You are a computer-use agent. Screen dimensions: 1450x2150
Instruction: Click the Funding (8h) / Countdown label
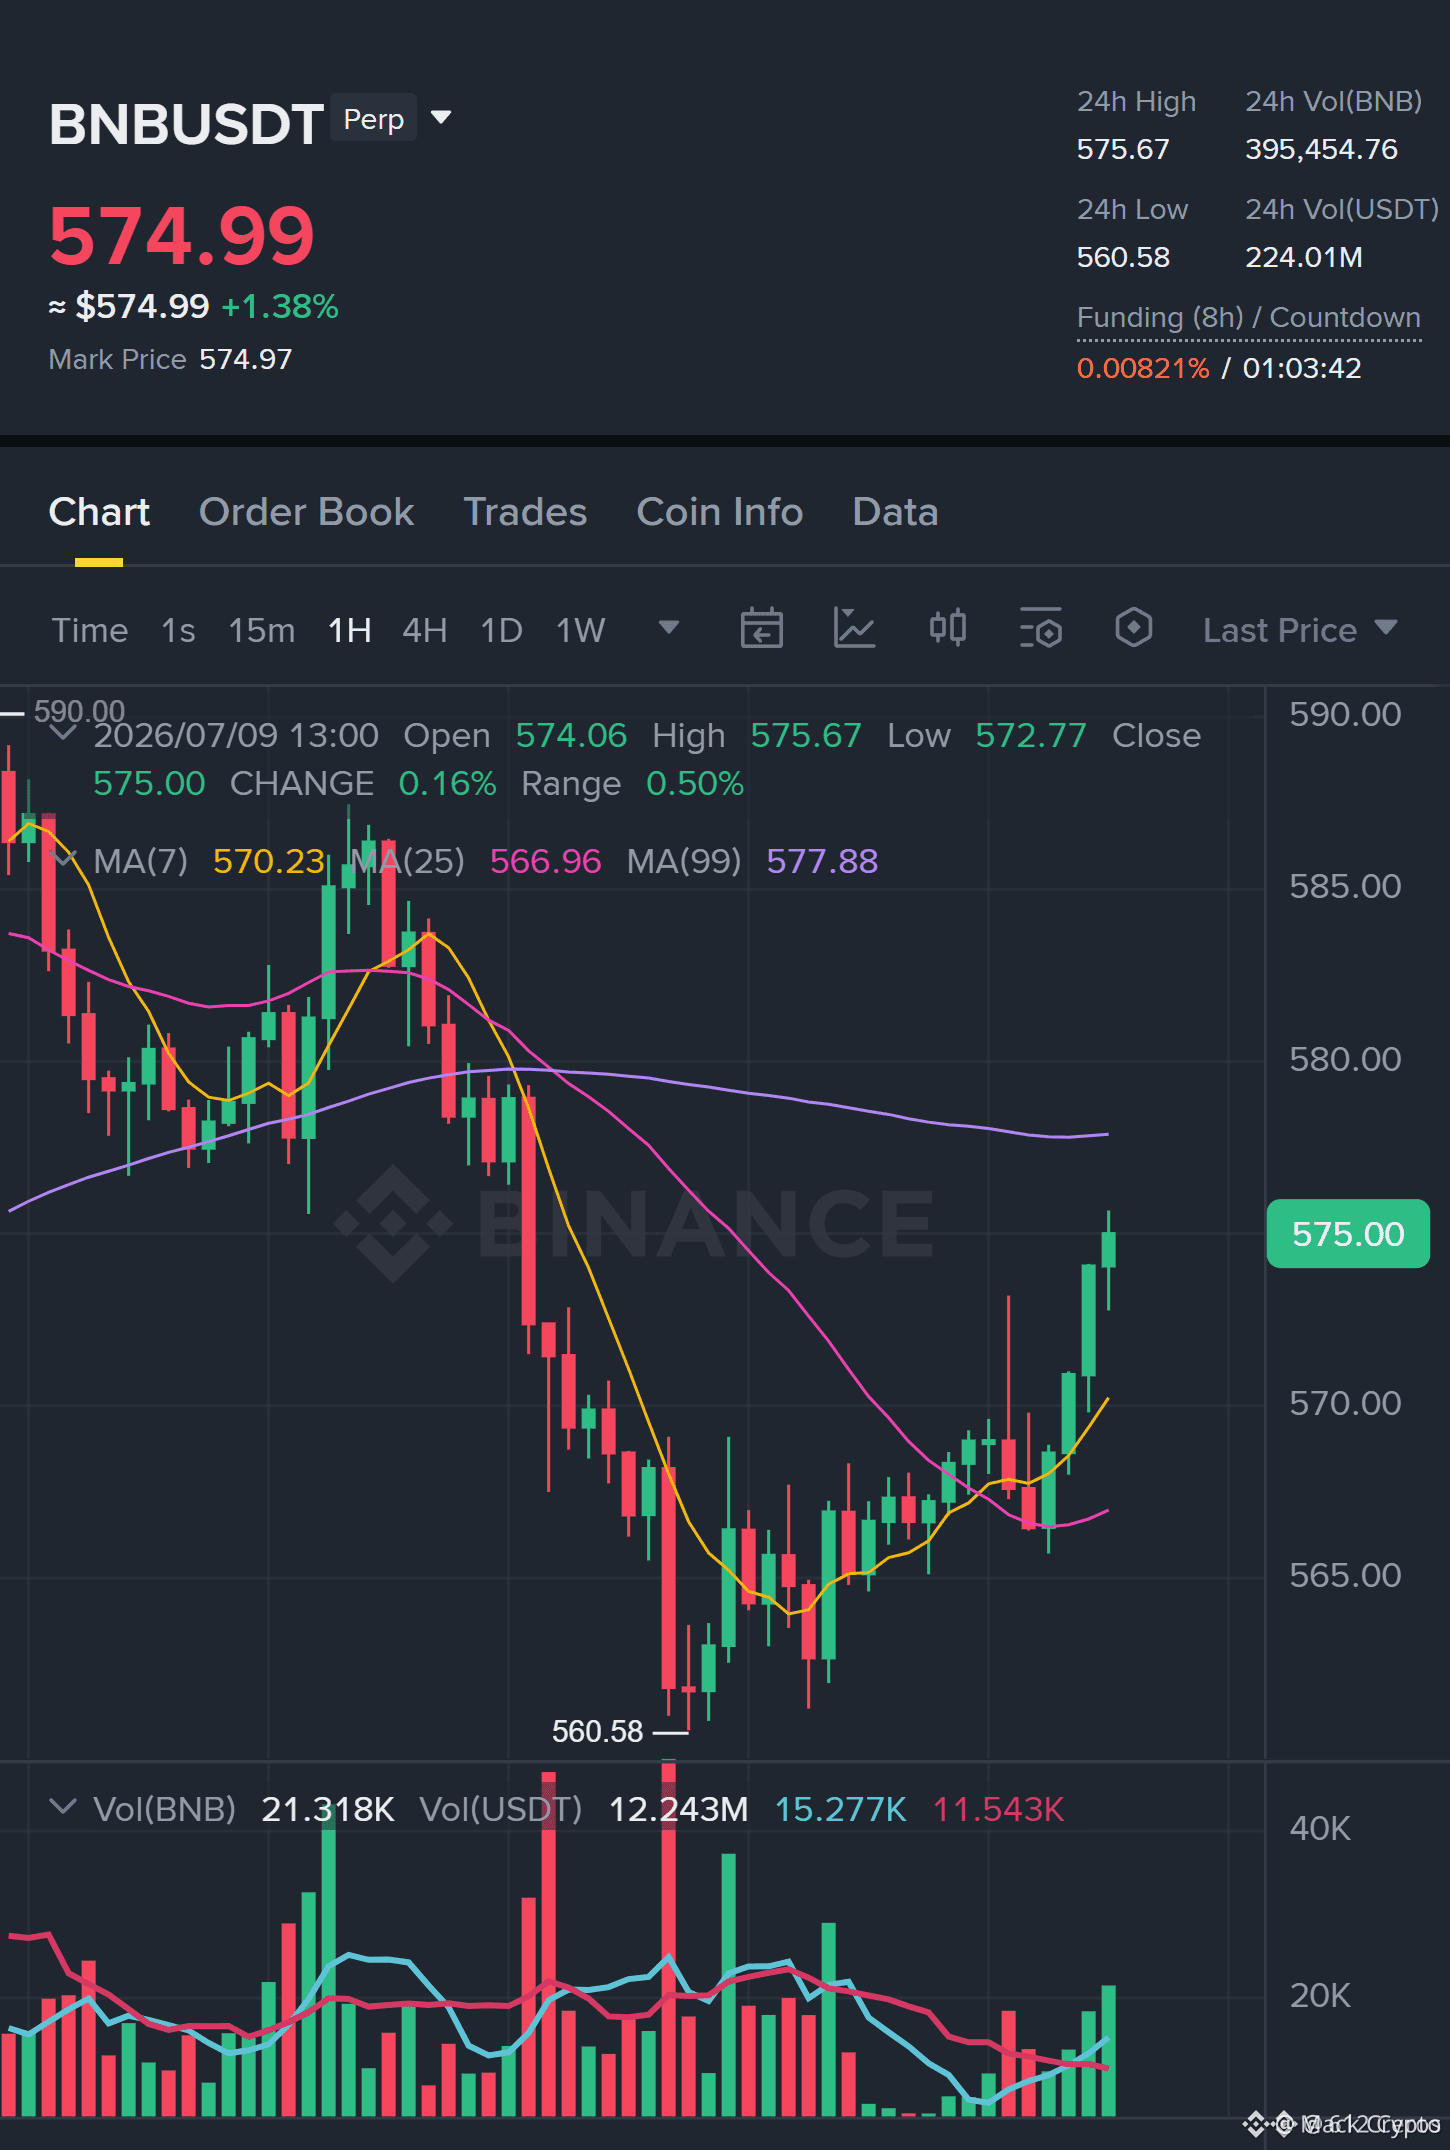click(1249, 317)
